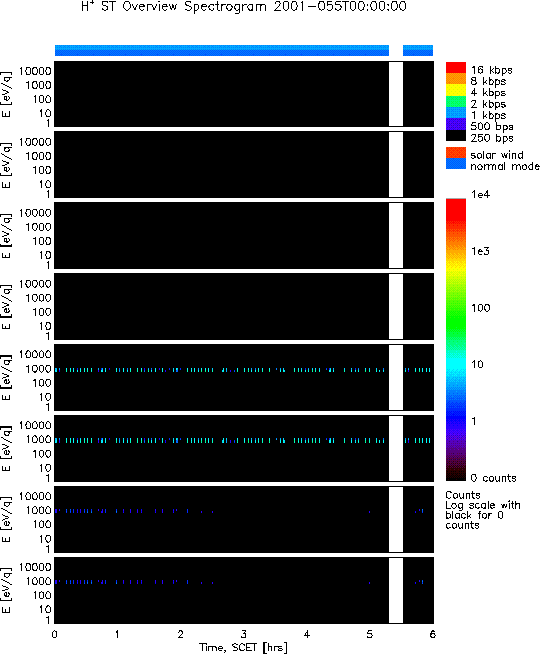
Task: Click the "0 counts" color bar label
Action: tap(493, 478)
